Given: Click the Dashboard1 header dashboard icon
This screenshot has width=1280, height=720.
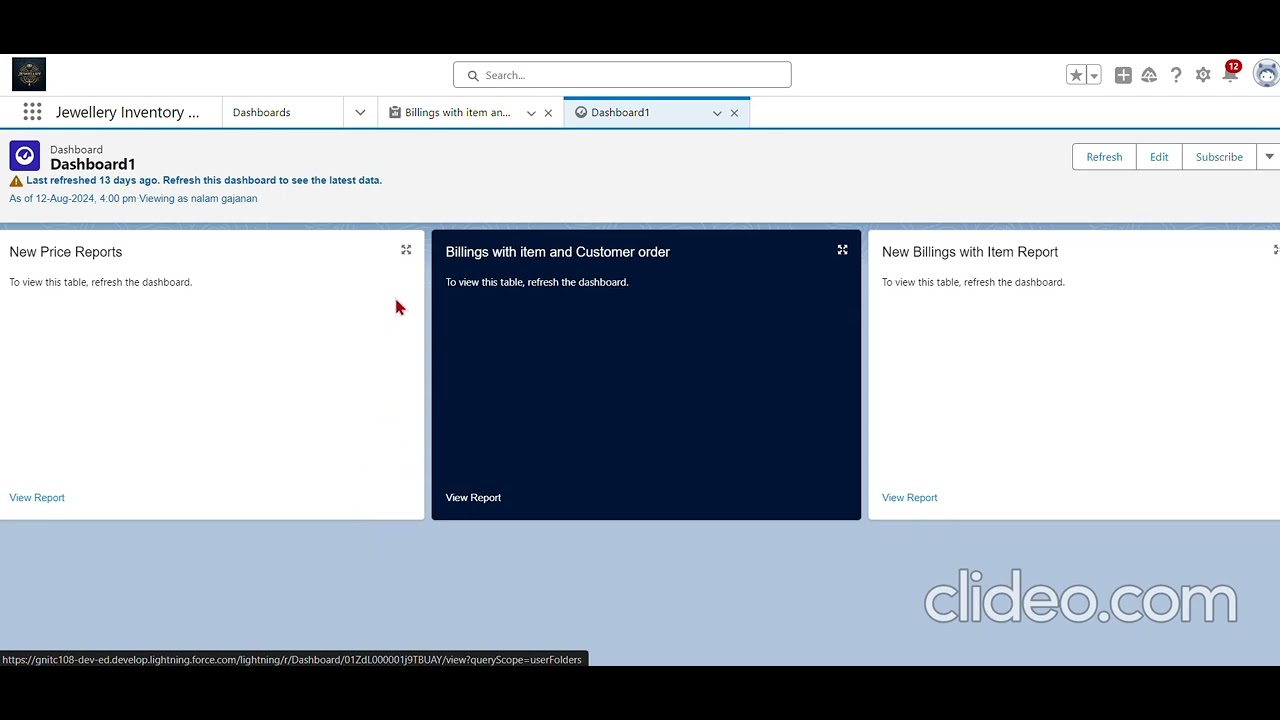Looking at the screenshot, I should [25, 156].
